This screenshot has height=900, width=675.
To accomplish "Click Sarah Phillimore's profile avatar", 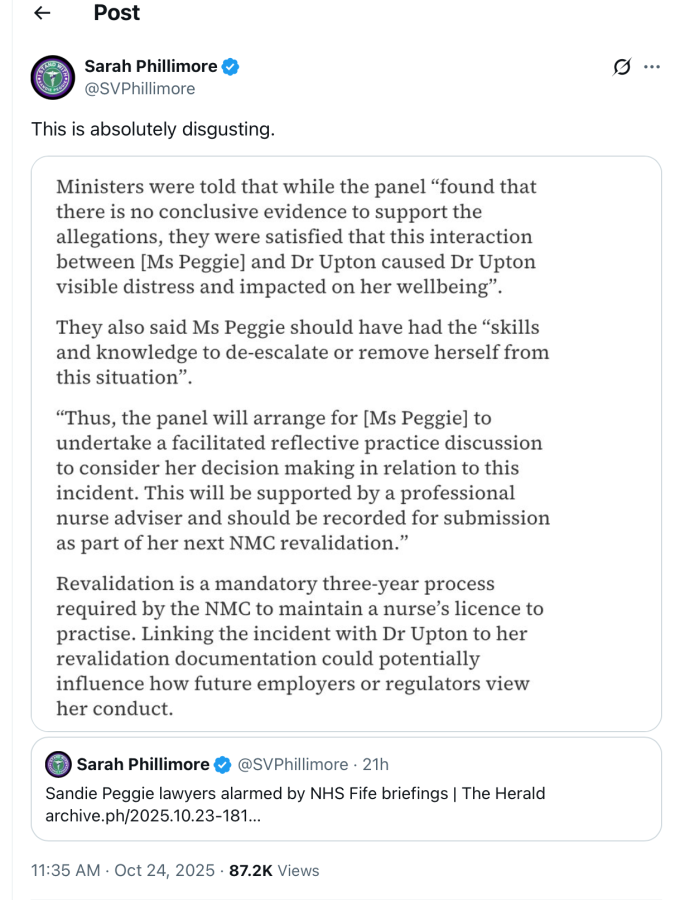I will [x=53, y=77].
